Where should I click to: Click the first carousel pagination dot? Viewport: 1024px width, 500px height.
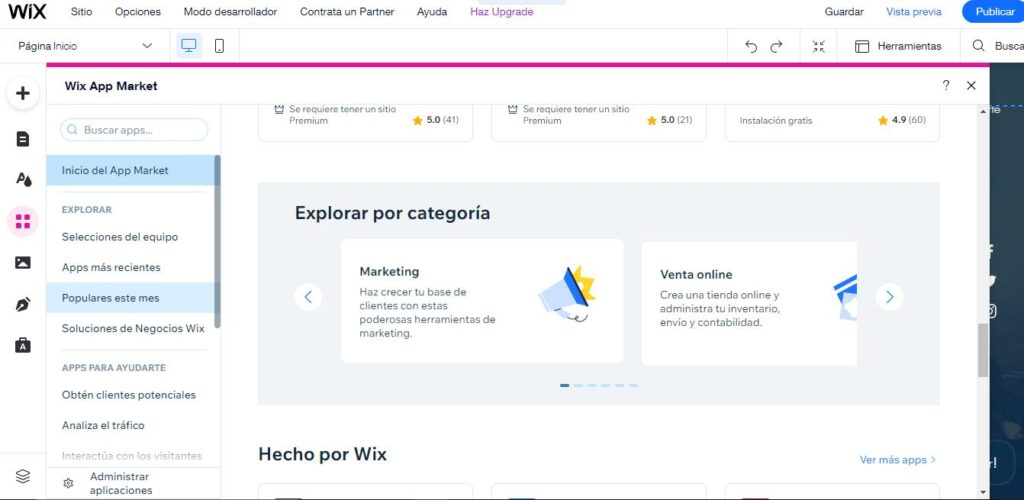click(x=565, y=385)
